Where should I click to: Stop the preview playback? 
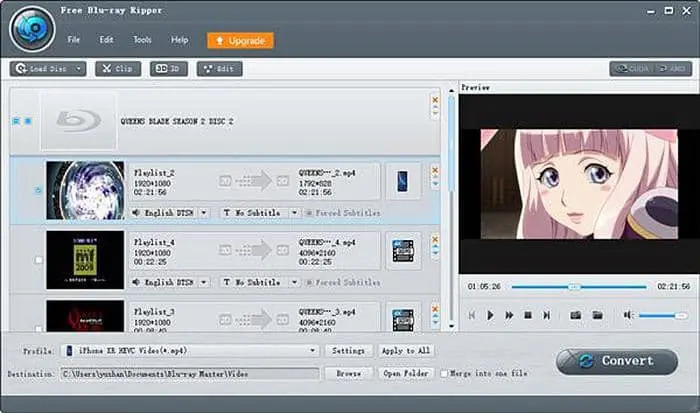click(528, 315)
